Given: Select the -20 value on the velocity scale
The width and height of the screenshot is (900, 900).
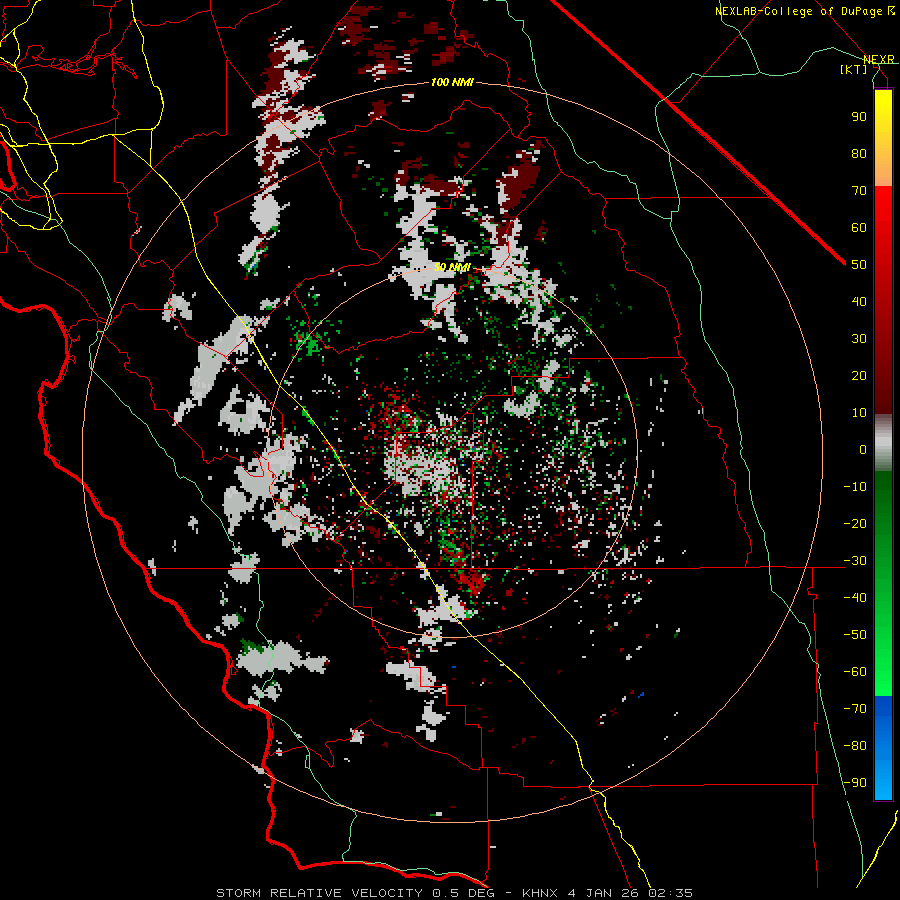Looking at the screenshot, I should (x=855, y=524).
